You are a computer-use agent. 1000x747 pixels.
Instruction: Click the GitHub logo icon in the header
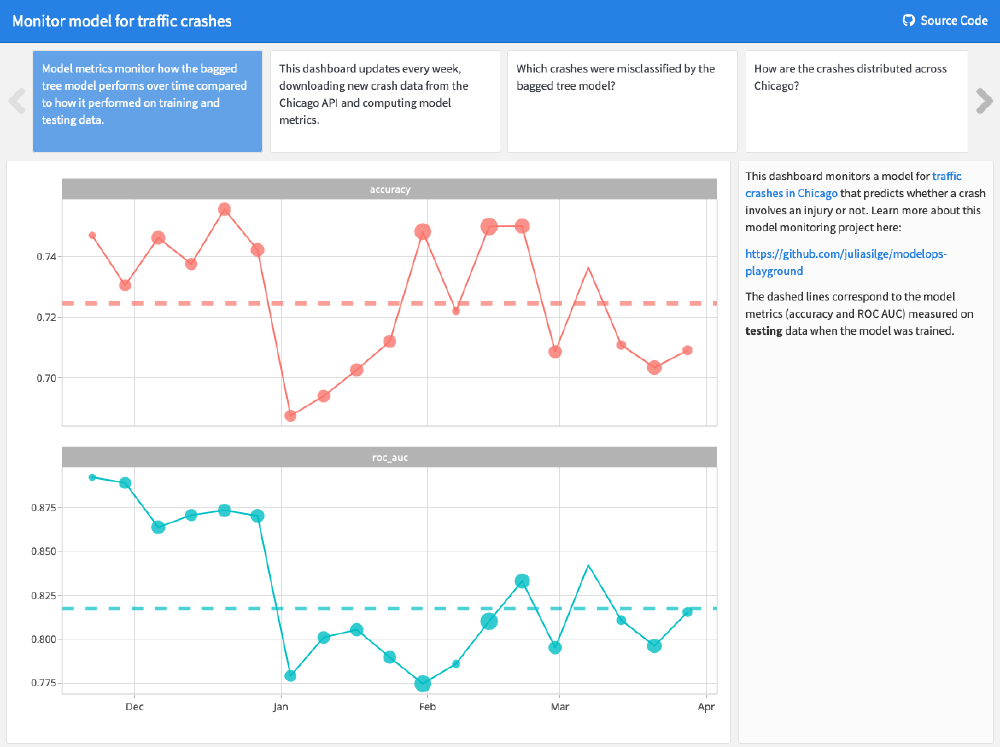pos(908,19)
